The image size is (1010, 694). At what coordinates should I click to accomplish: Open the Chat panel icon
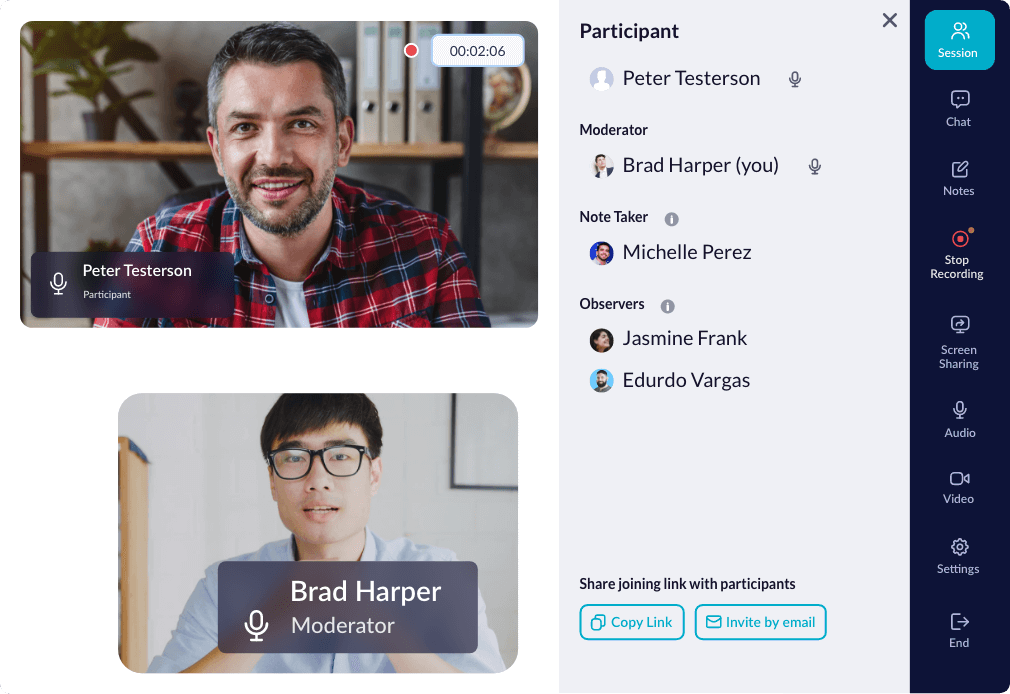click(959, 108)
